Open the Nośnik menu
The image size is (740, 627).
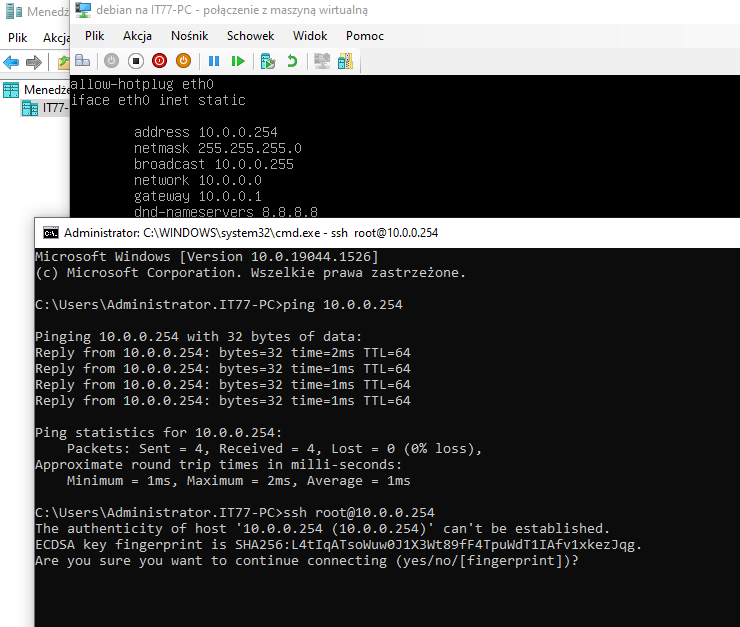[x=189, y=35]
